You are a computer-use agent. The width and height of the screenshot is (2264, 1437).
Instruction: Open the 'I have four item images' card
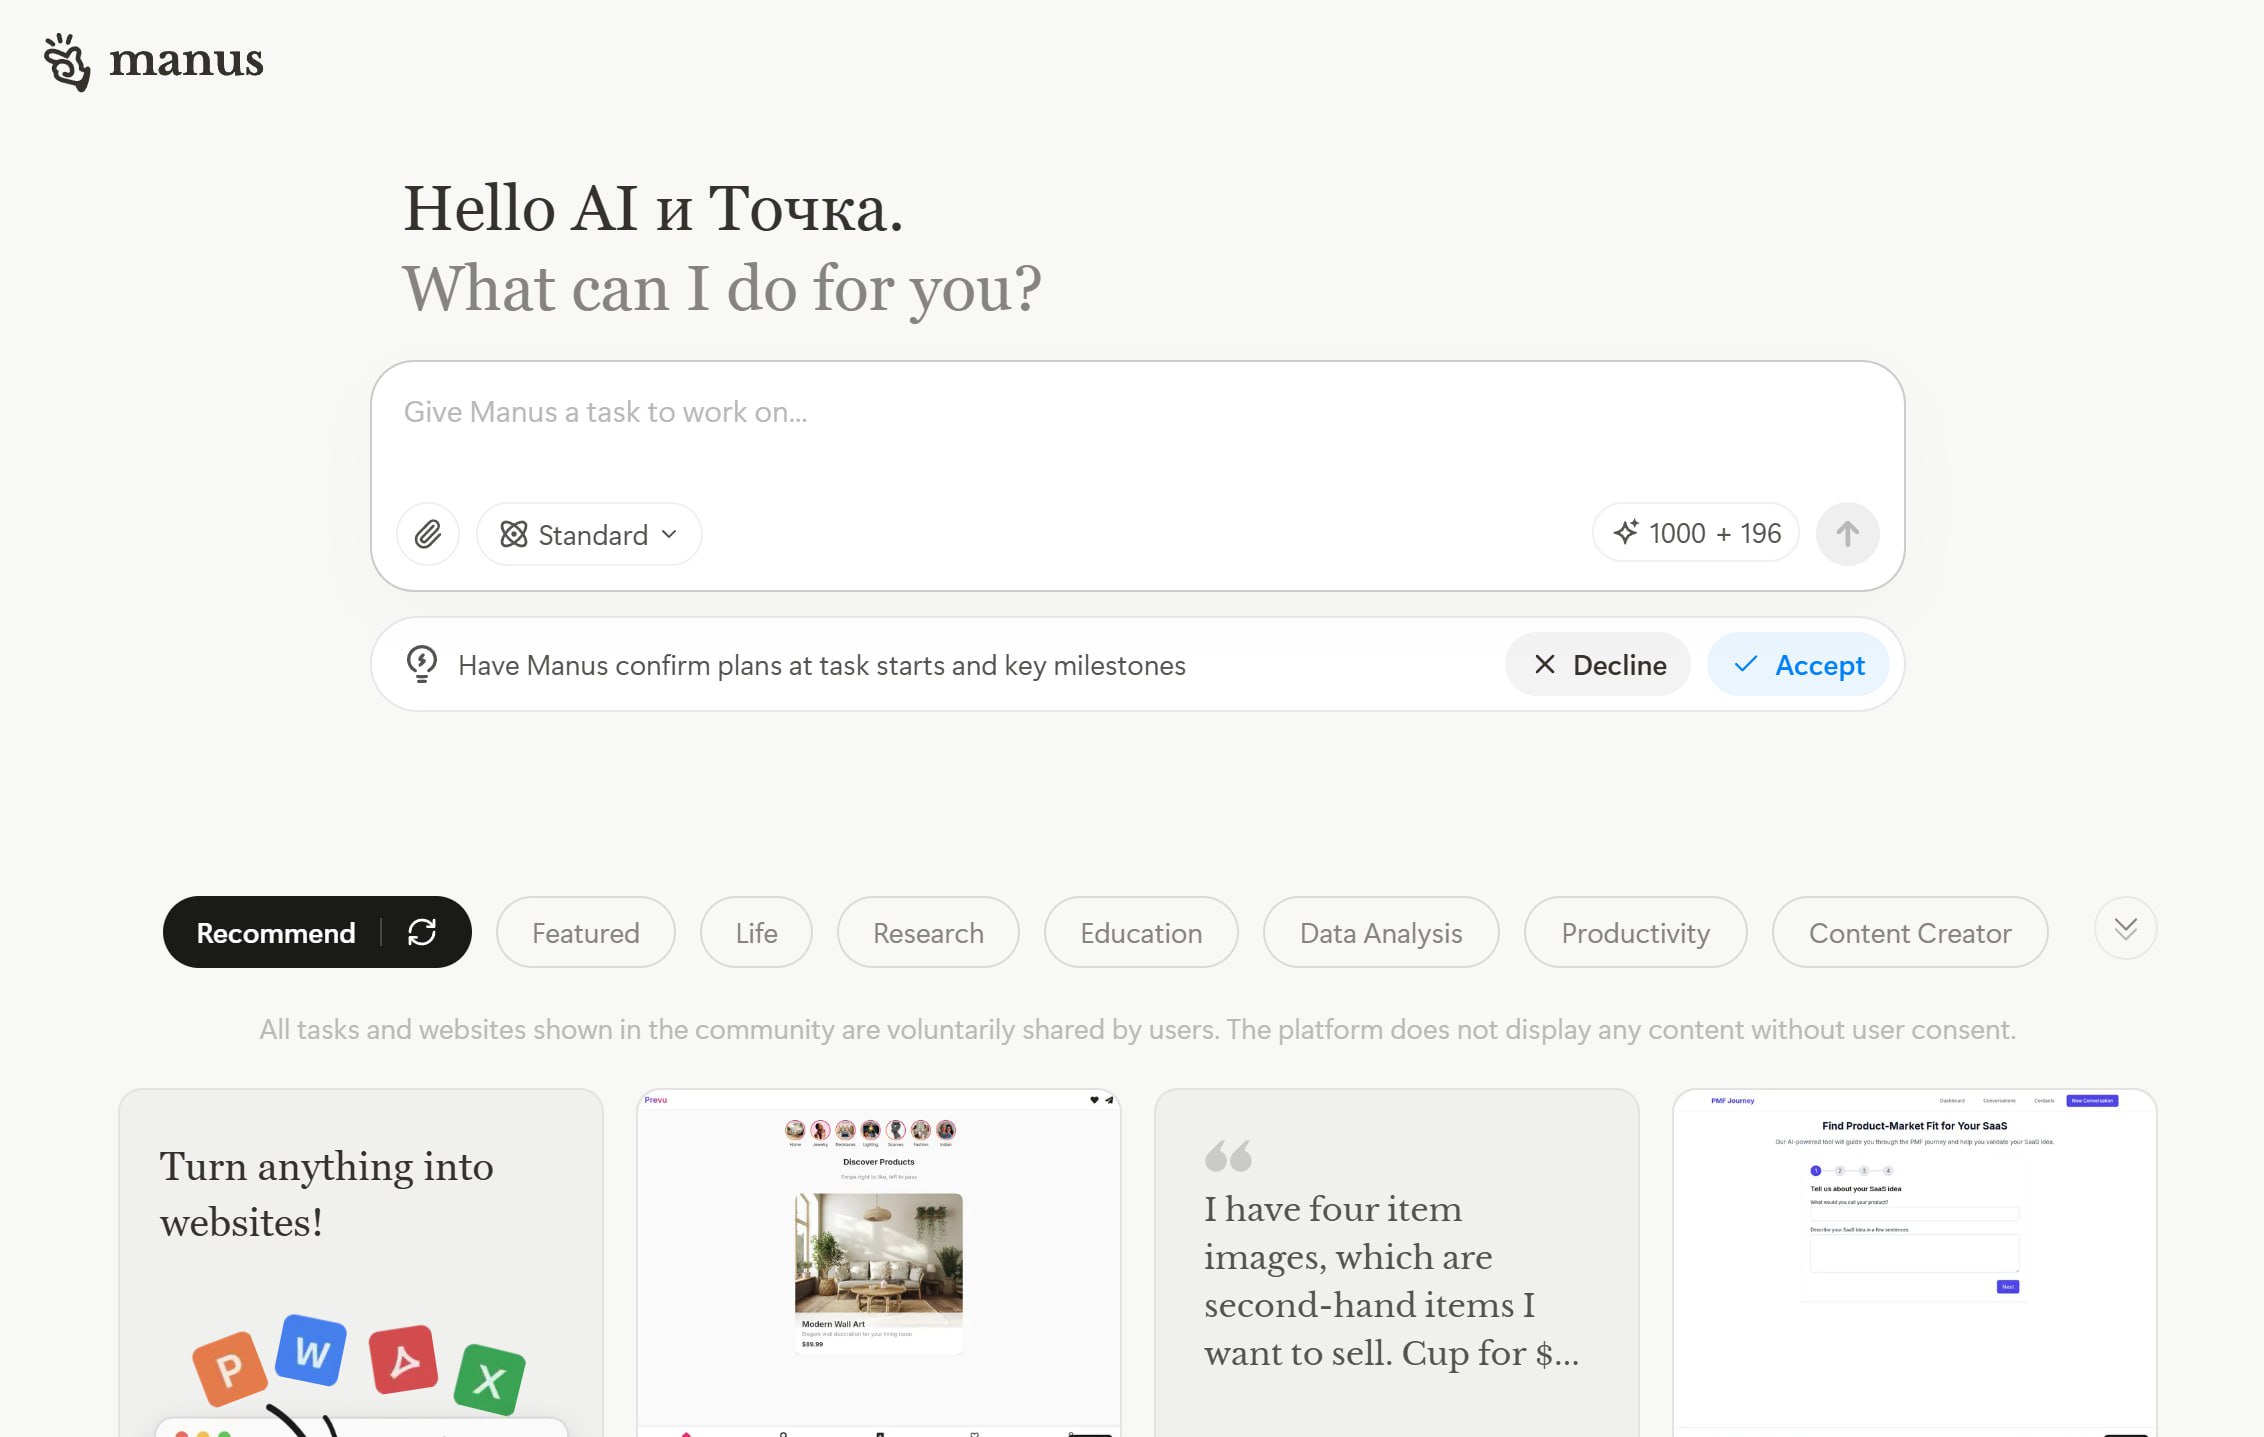(1396, 1263)
